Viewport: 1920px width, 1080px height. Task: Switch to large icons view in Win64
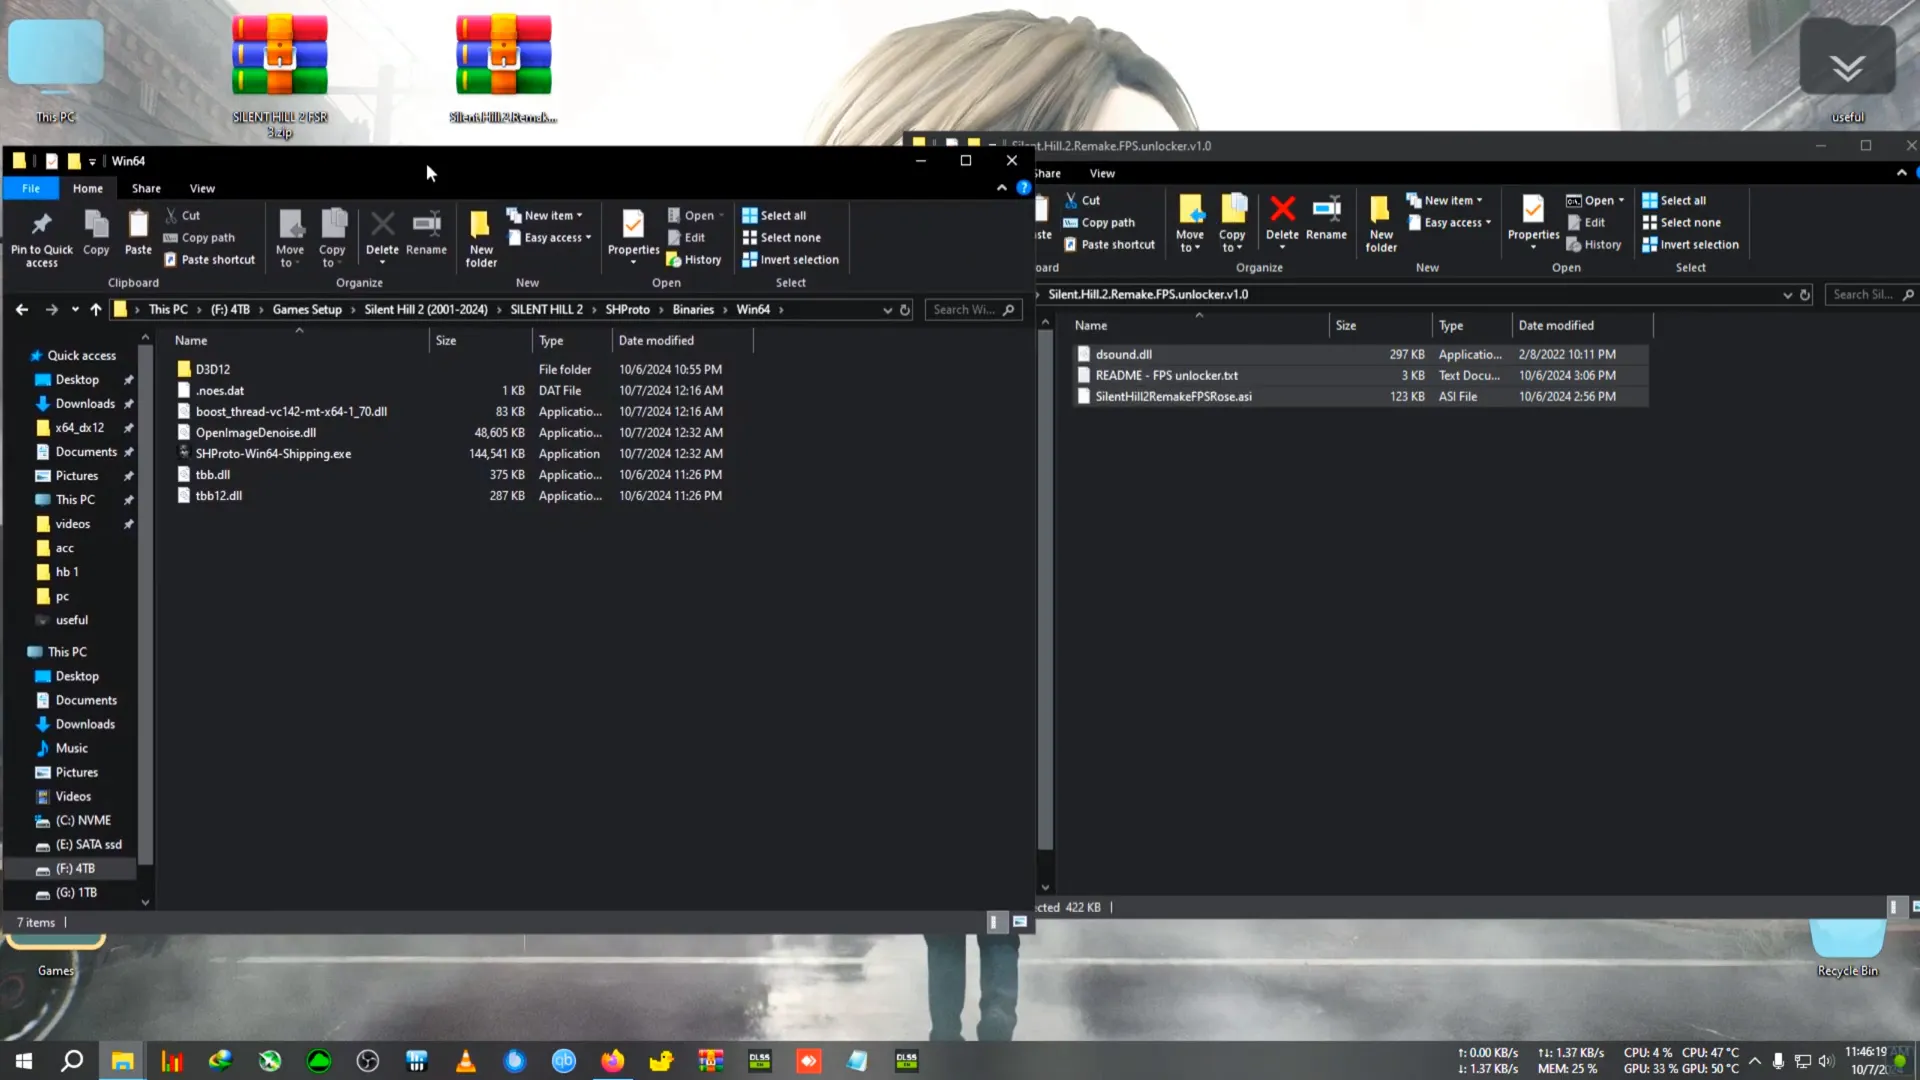coord(1019,922)
